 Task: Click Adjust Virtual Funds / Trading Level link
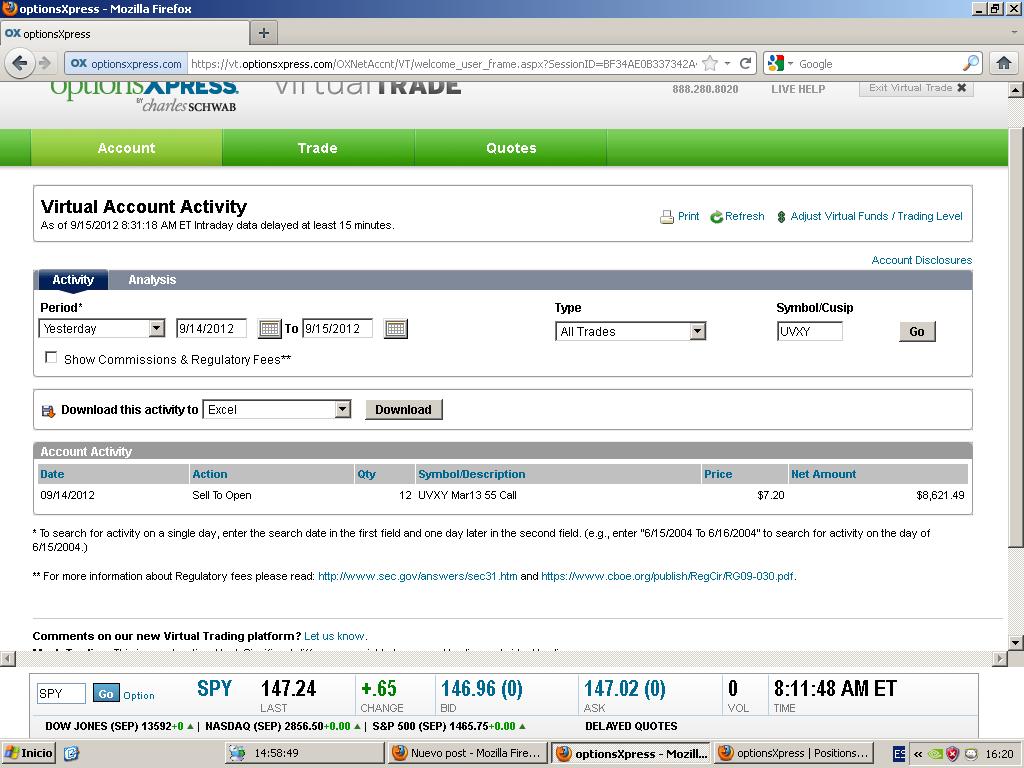point(876,216)
